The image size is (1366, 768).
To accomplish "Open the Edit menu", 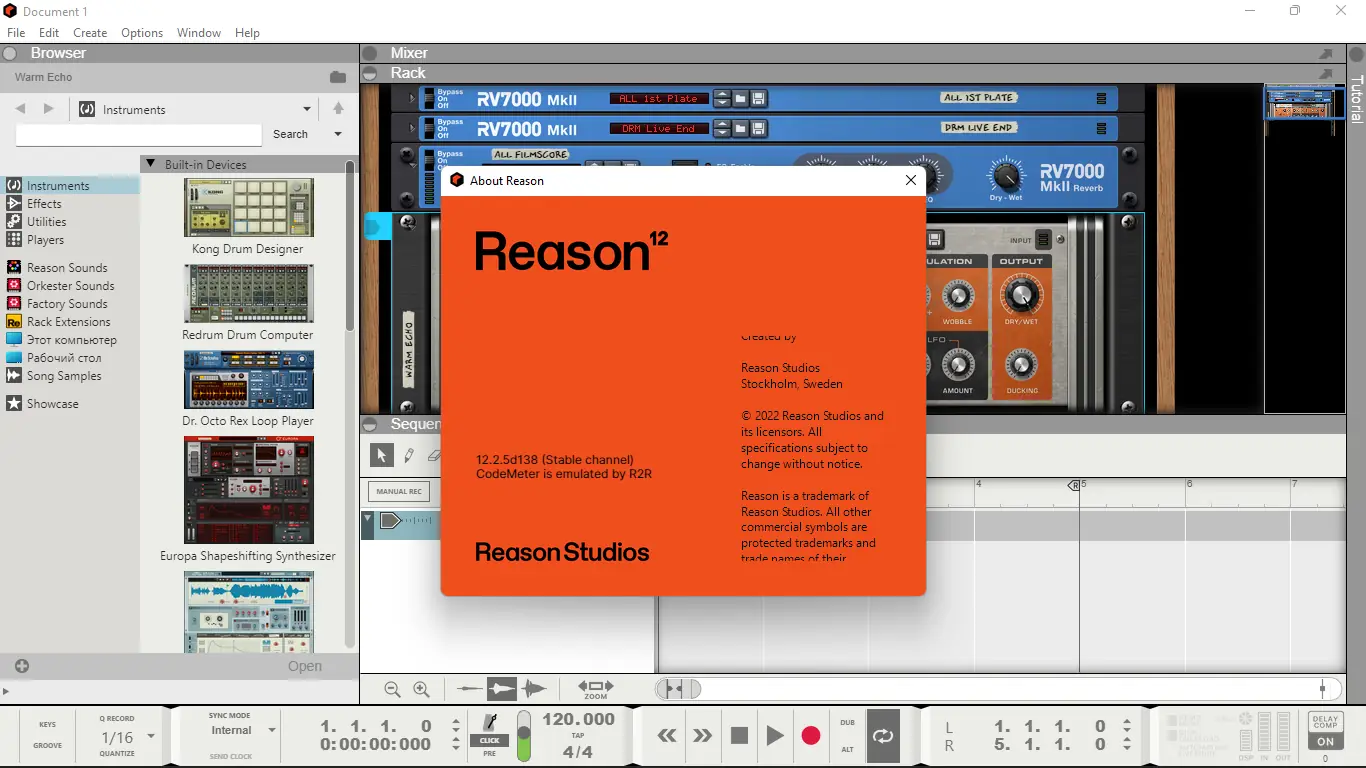I will (49, 33).
